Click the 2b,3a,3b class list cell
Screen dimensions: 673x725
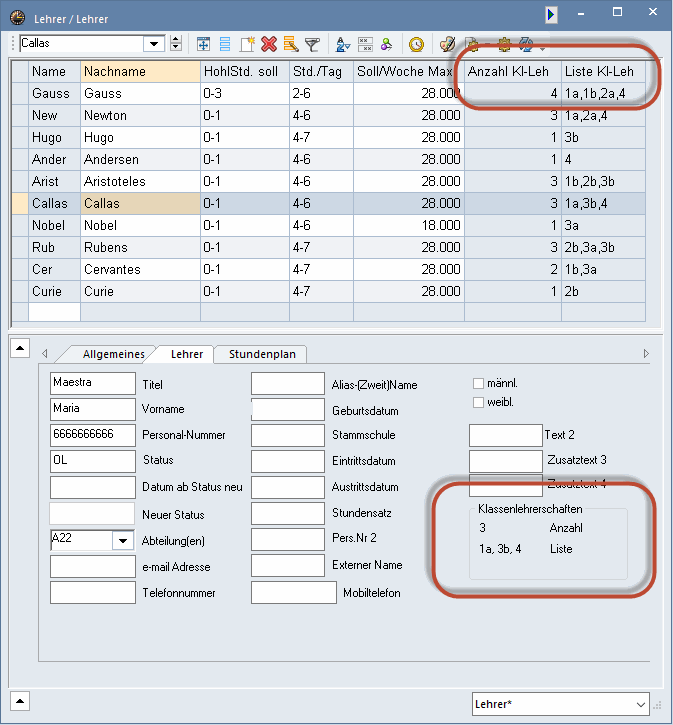603,248
